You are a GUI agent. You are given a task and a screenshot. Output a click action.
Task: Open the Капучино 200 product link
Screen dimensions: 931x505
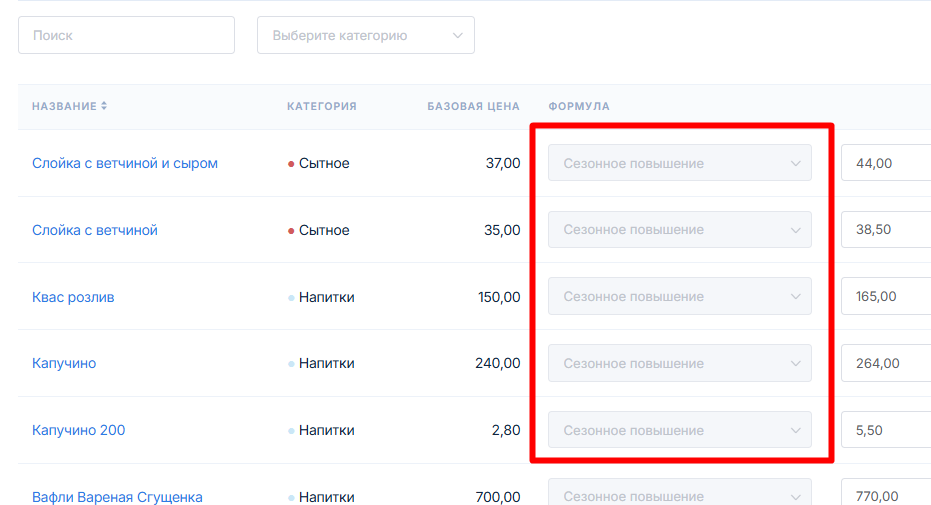(78, 431)
